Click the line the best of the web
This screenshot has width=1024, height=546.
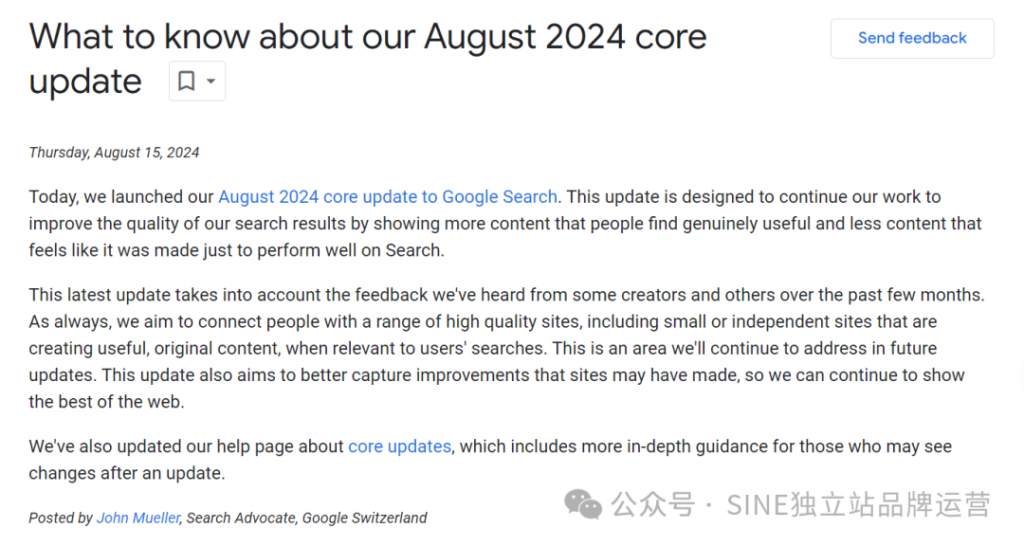[106, 402]
